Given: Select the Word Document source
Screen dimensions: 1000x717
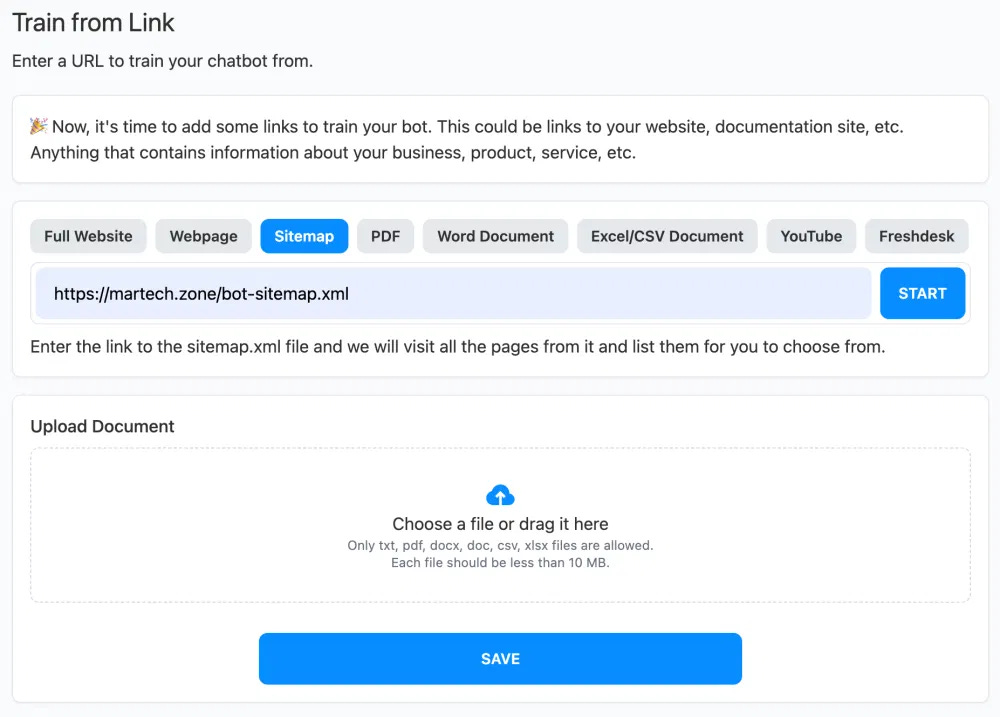Looking at the screenshot, I should pyautogui.click(x=495, y=236).
